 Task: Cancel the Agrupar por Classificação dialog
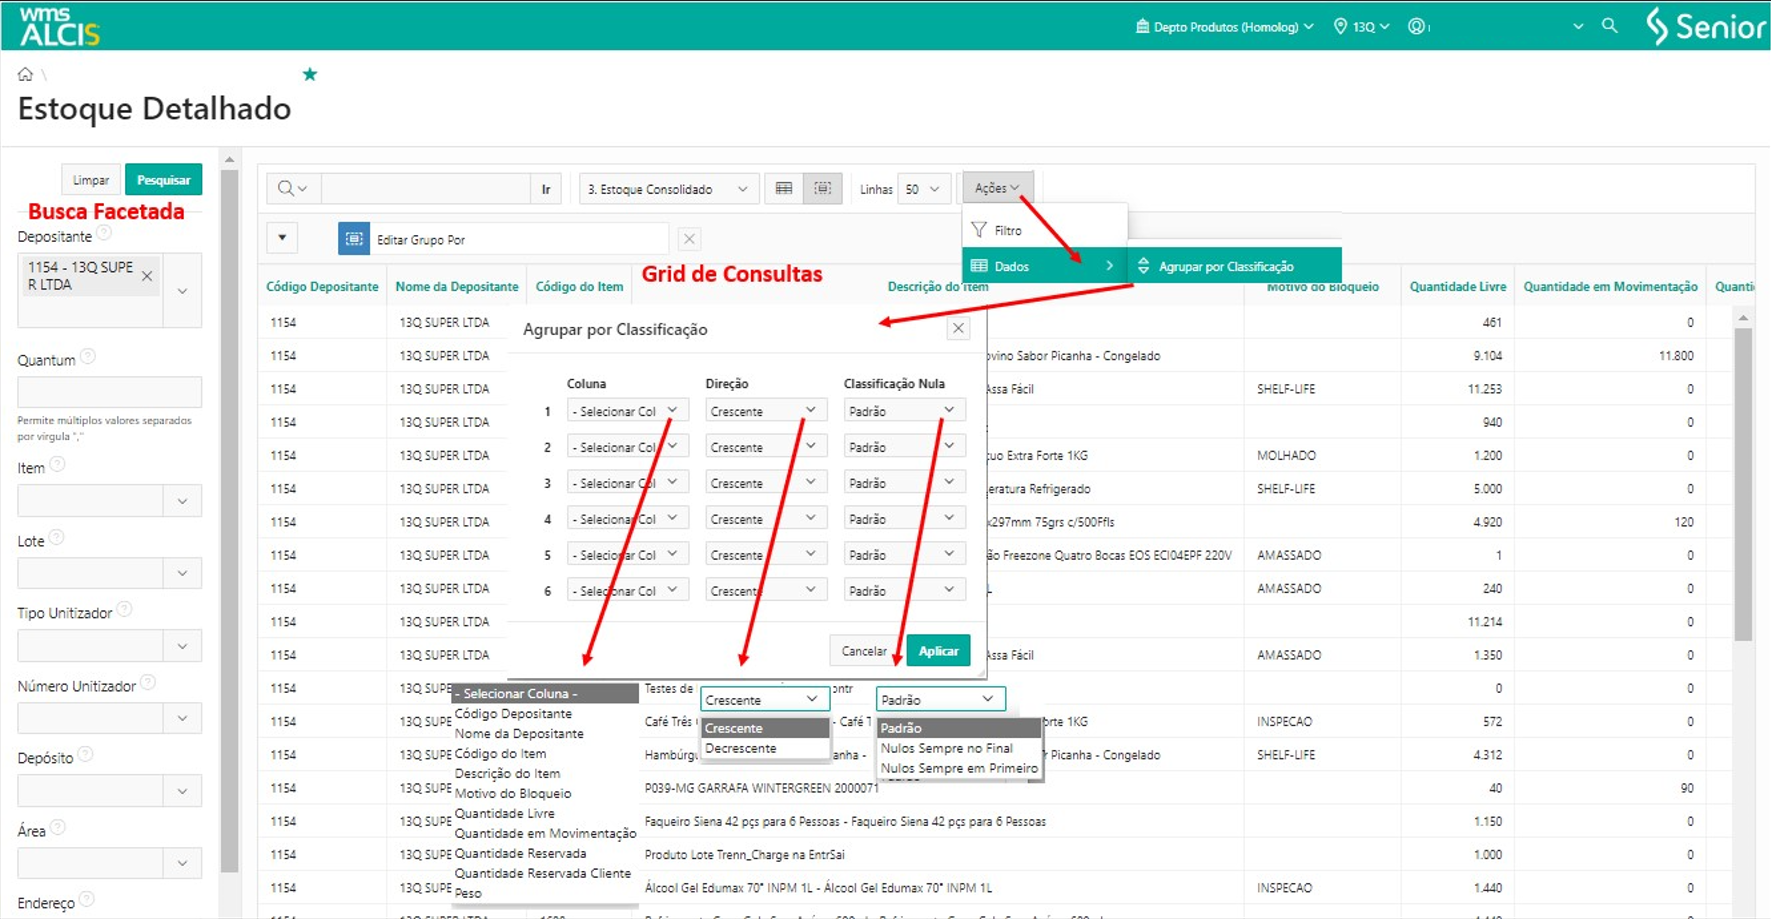click(x=864, y=651)
